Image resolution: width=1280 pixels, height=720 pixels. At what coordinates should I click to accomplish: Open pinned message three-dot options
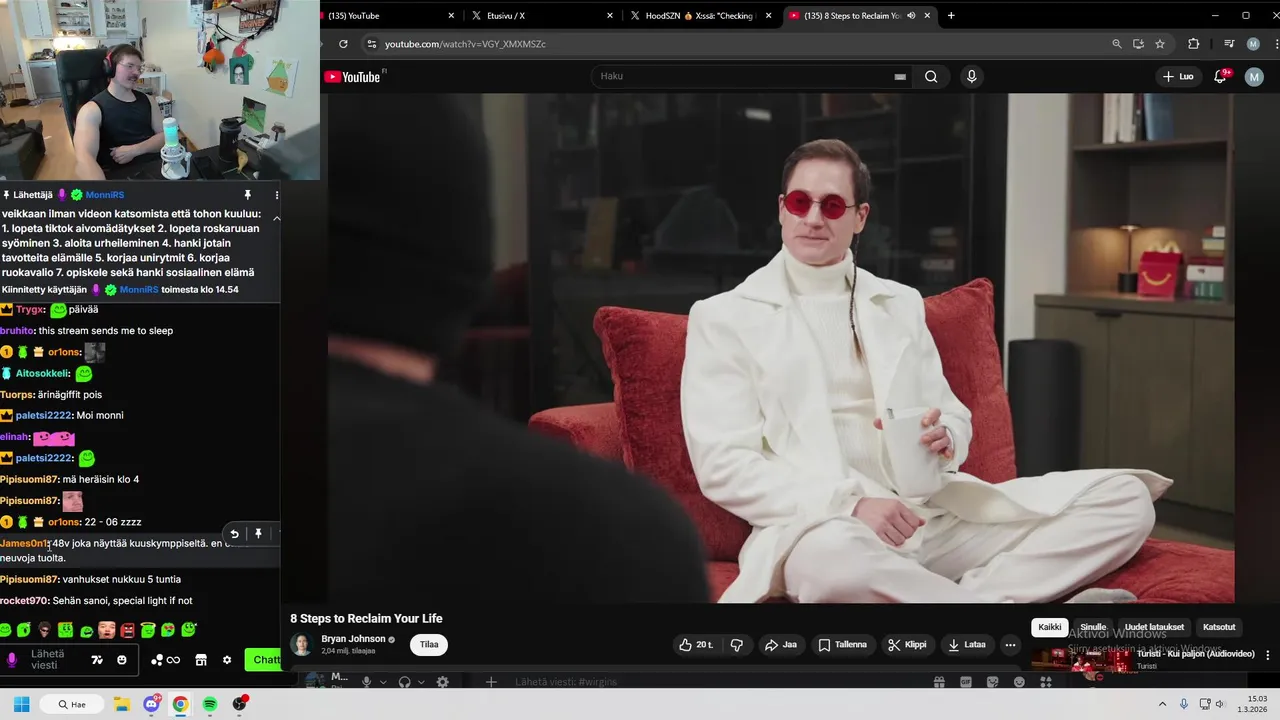pos(277,195)
